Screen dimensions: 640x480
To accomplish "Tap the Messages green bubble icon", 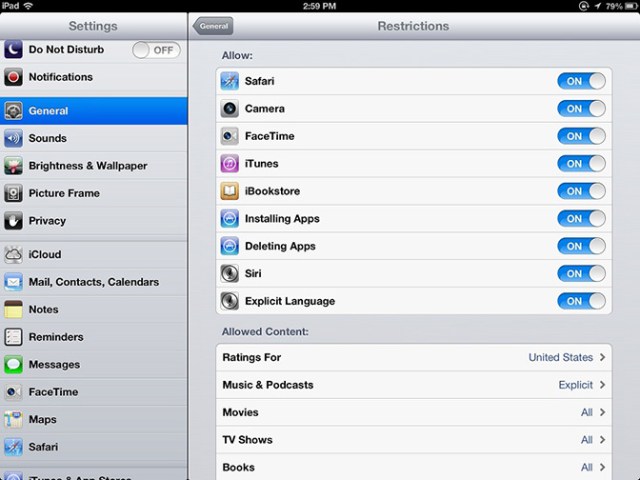I will (13, 364).
